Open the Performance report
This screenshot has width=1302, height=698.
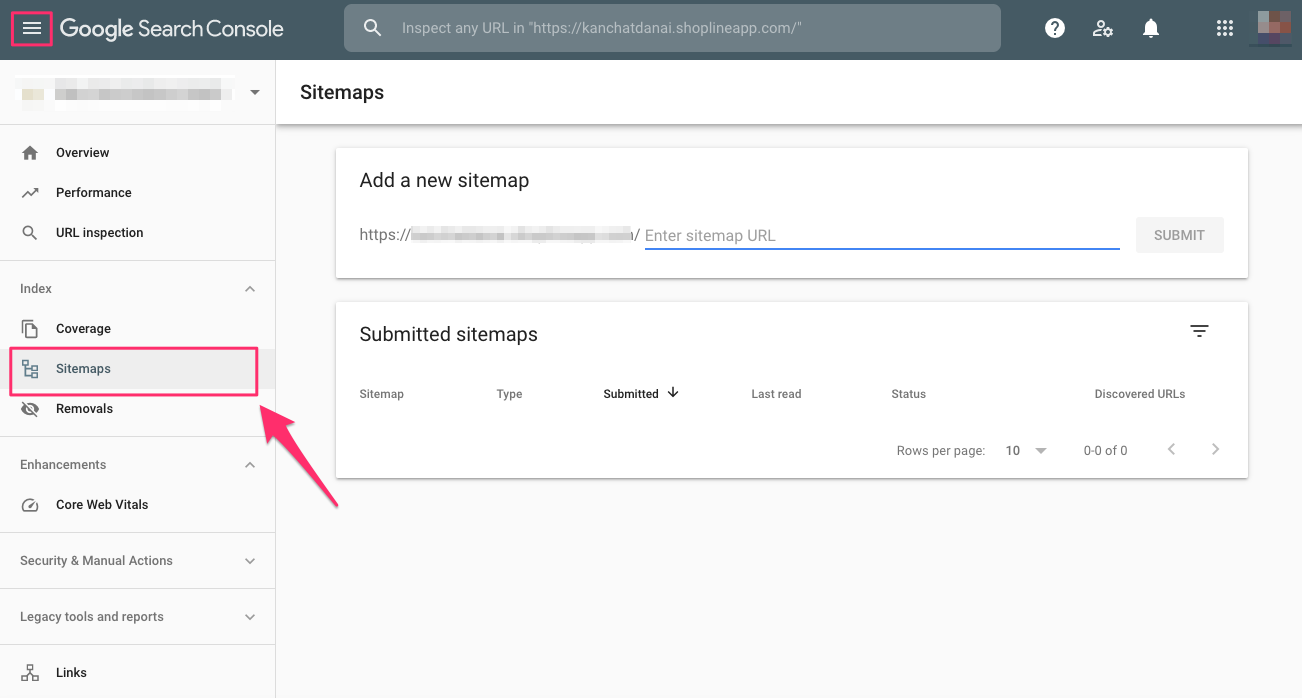(x=93, y=193)
